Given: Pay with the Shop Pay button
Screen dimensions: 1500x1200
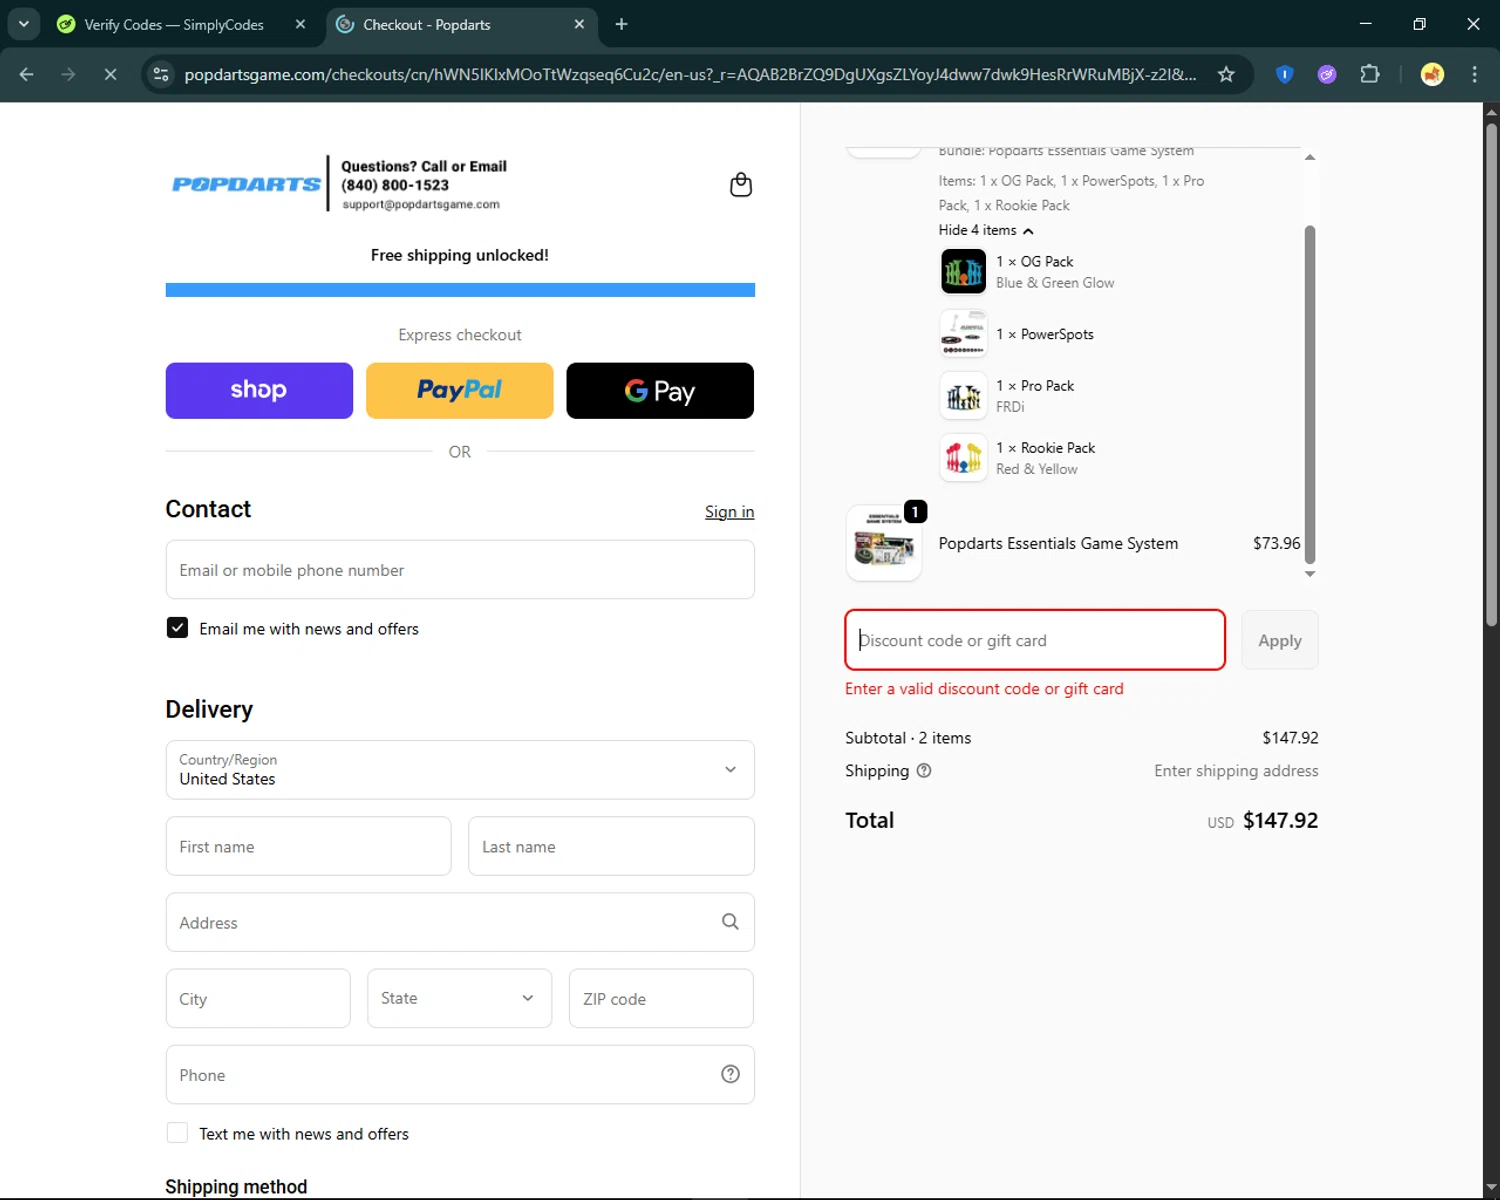Looking at the screenshot, I should (x=259, y=390).
